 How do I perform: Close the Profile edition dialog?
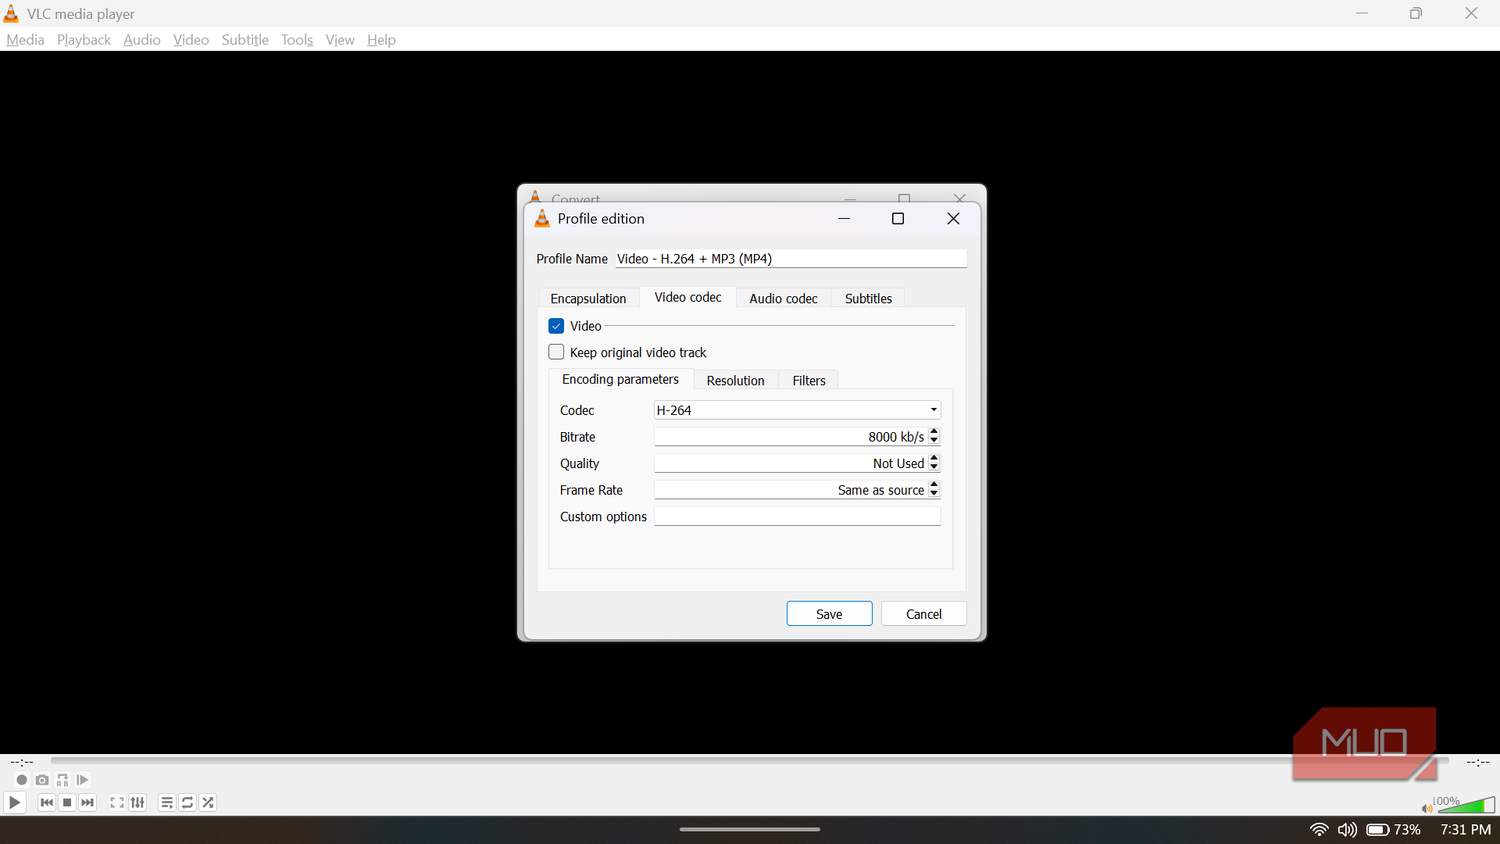(953, 218)
